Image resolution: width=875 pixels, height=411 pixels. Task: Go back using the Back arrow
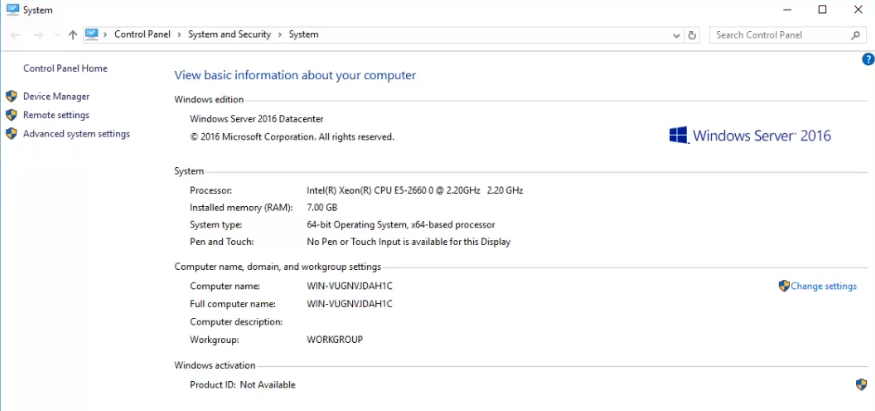(15, 35)
